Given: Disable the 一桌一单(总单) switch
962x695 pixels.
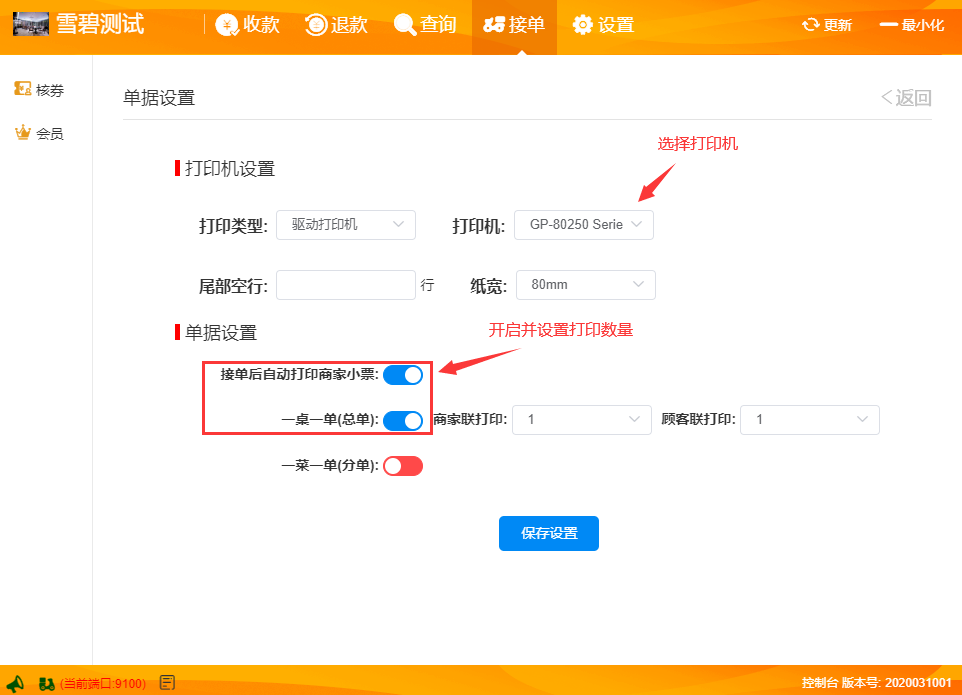Looking at the screenshot, I should click(x=403, y=421).
